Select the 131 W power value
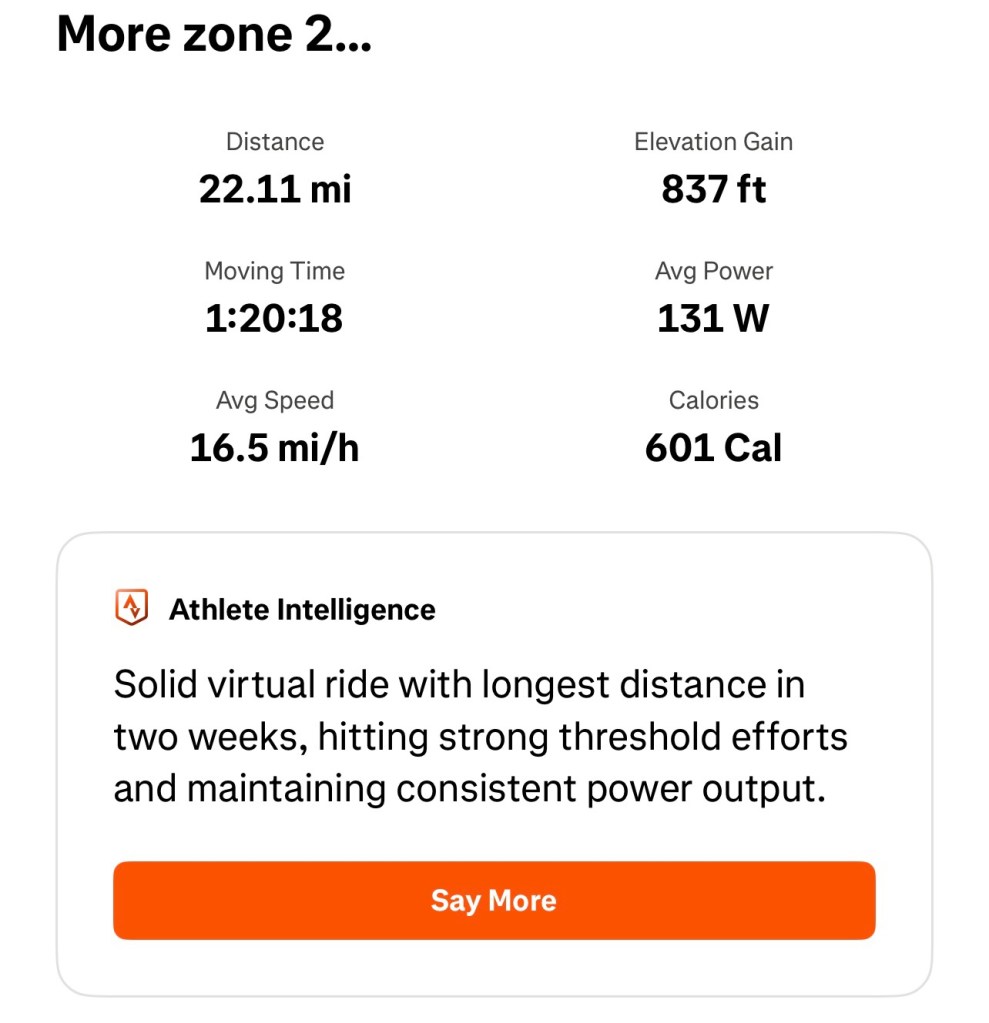 713,318
